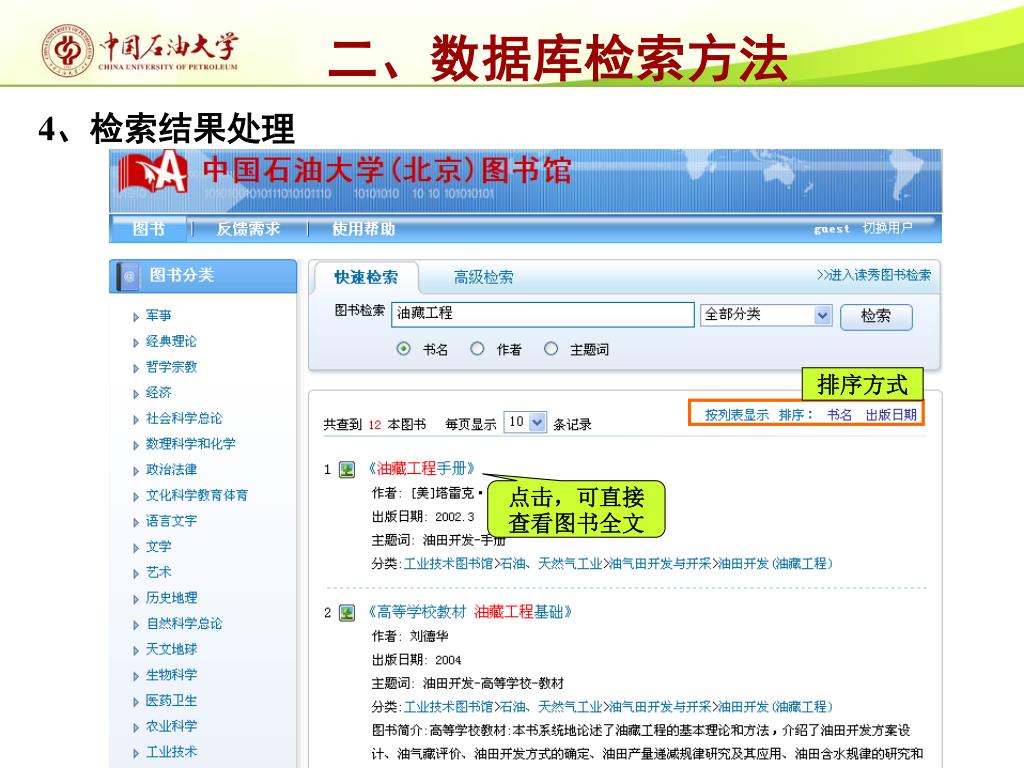The image size is (1024, 768).
Task: Expand the 经济 category
Action: coord(136,394)
